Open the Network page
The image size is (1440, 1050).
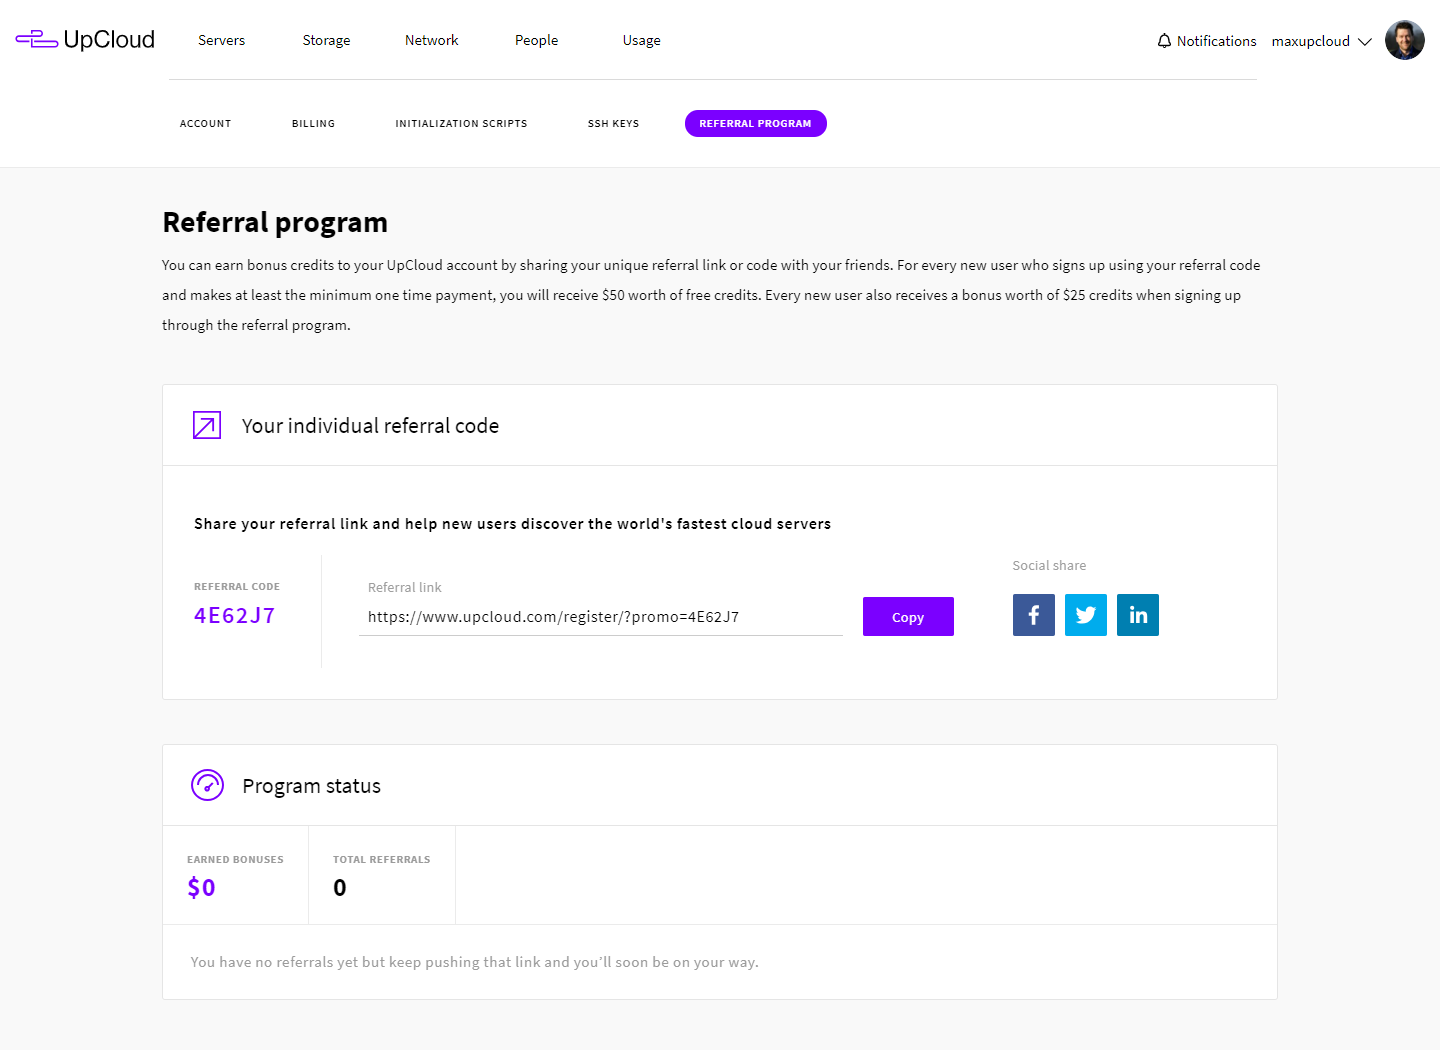[431, 40]
